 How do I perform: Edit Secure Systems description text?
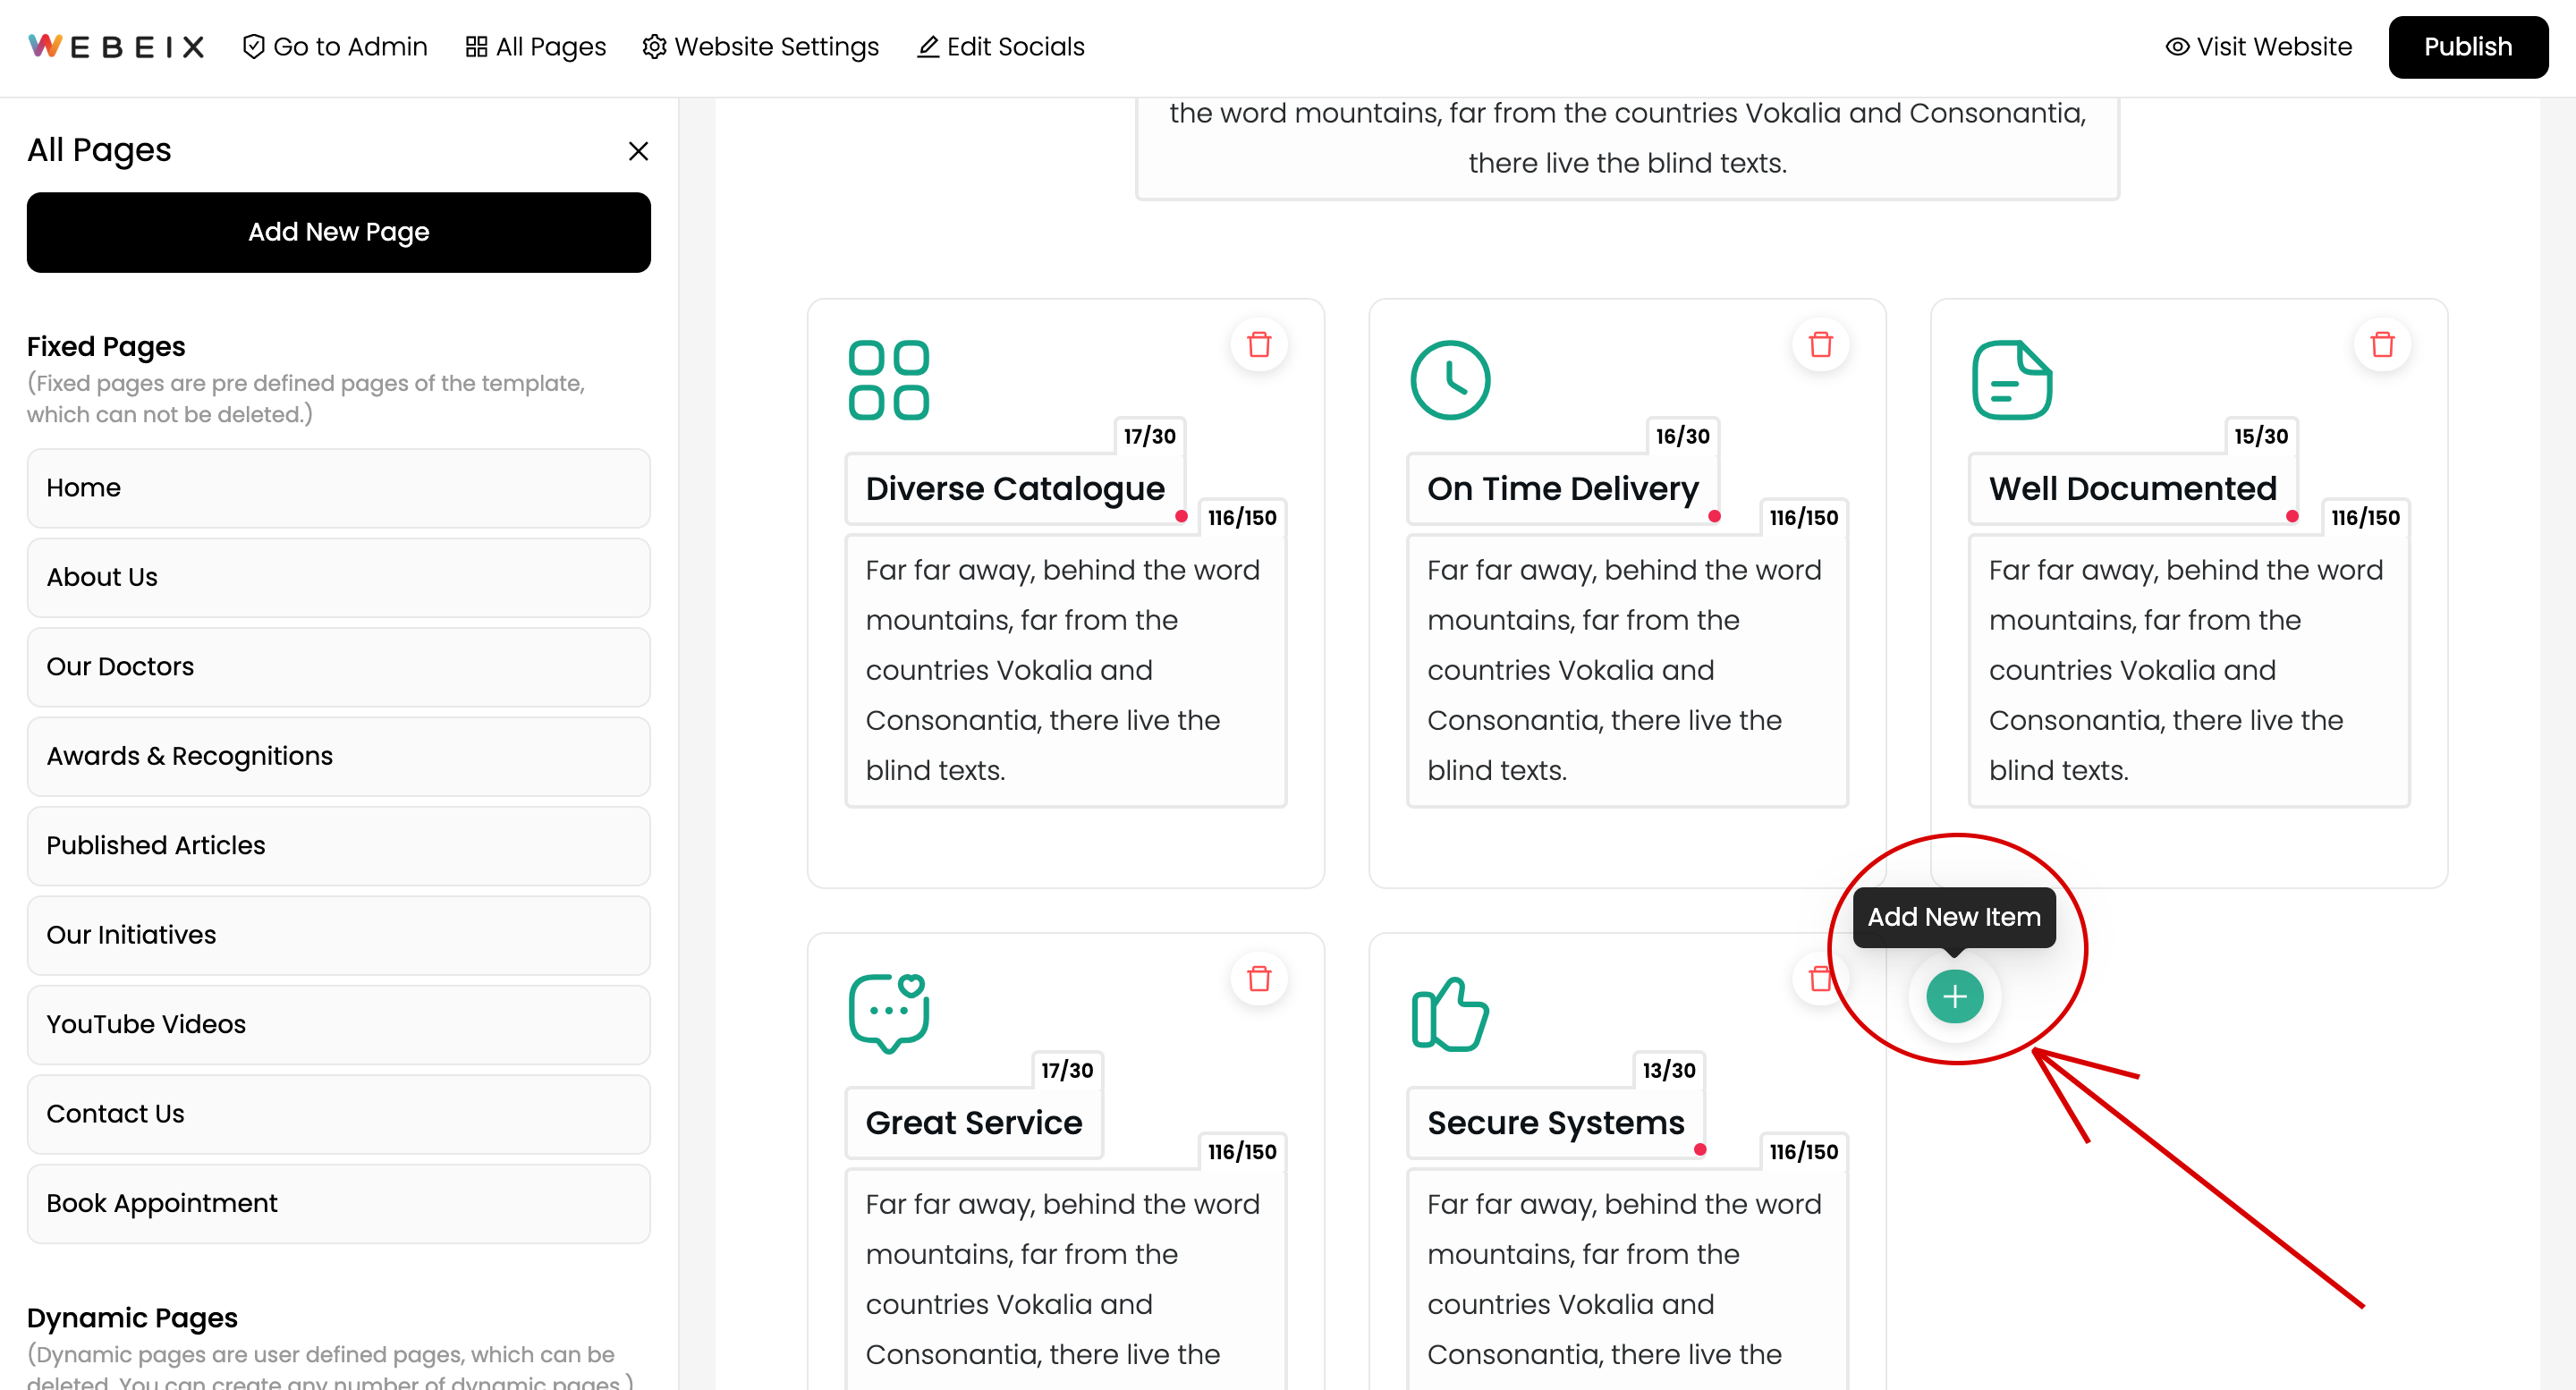(x=1627, y=1279)
